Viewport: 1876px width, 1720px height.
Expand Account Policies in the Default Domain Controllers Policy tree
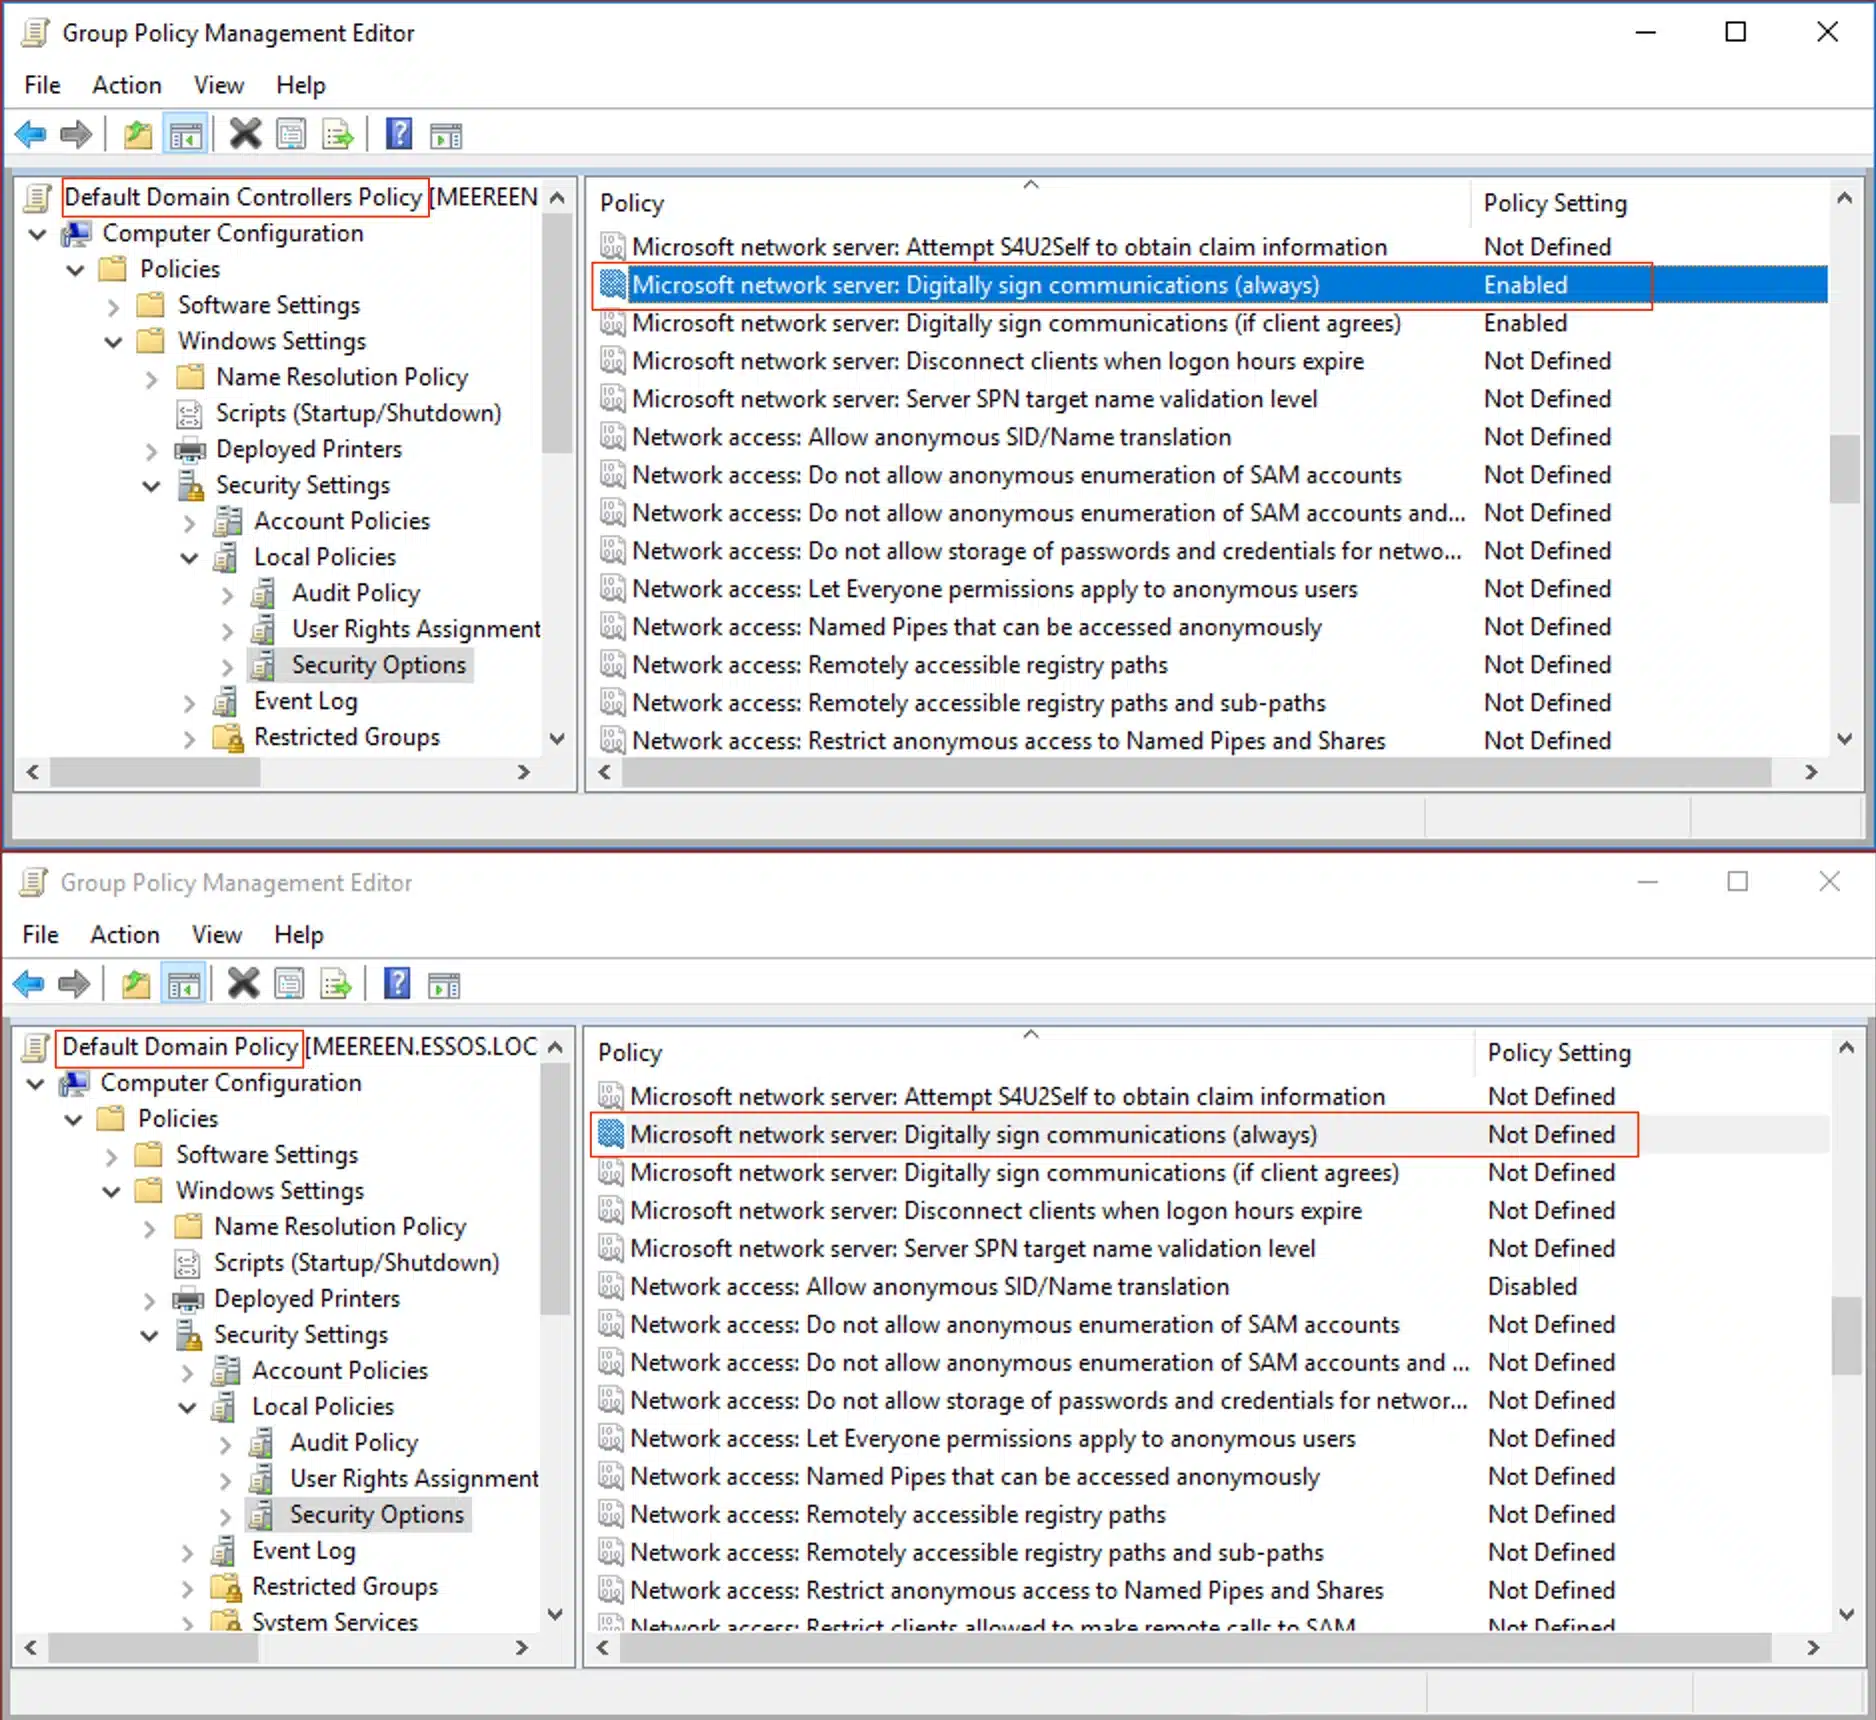tap(189, 521)
